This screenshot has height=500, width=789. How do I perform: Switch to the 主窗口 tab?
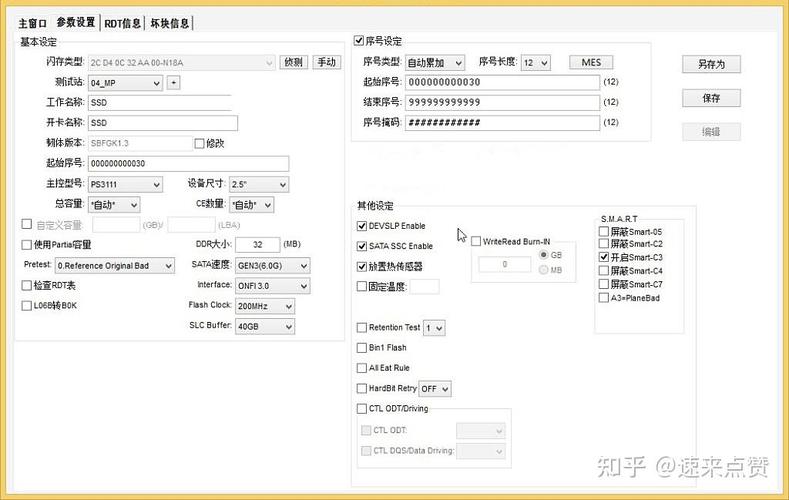point(33,23)
